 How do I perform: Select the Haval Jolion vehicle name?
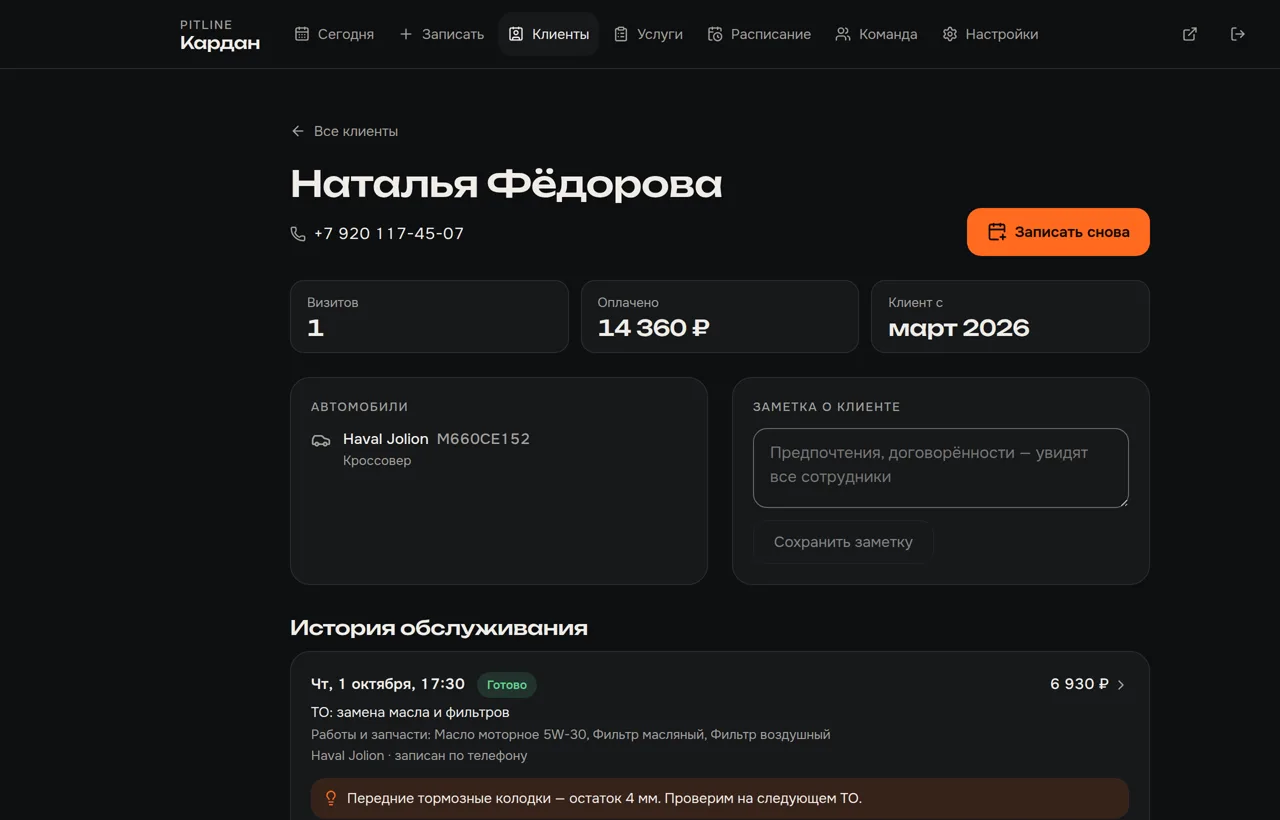click(x=386, y=439)
